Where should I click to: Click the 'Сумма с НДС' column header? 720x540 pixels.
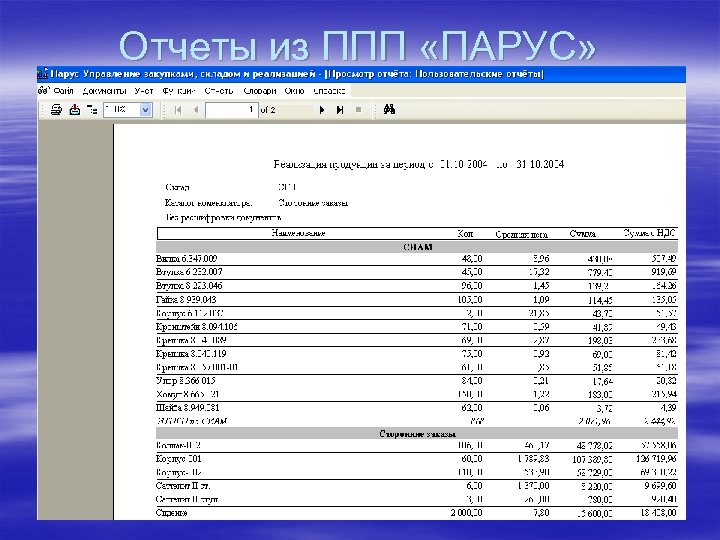(649, 233)
